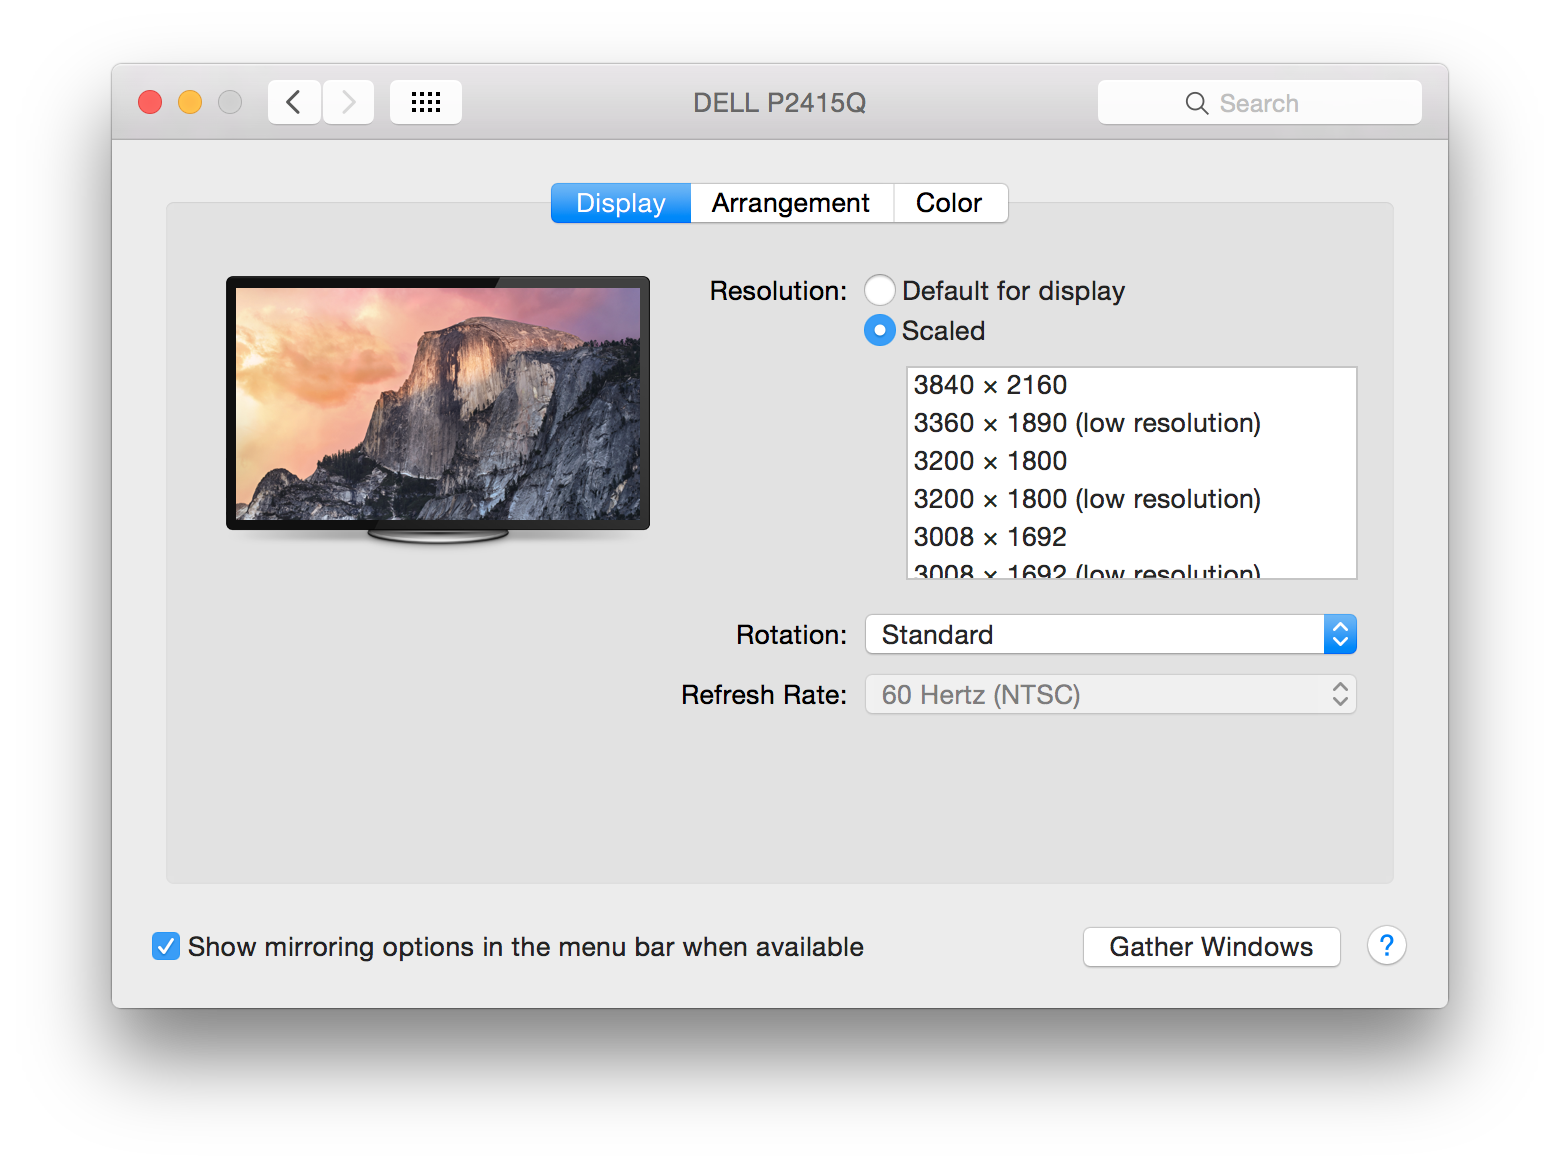Click the display preview thumbnail
1560x1168 pixels.
(x=438, y=404)
